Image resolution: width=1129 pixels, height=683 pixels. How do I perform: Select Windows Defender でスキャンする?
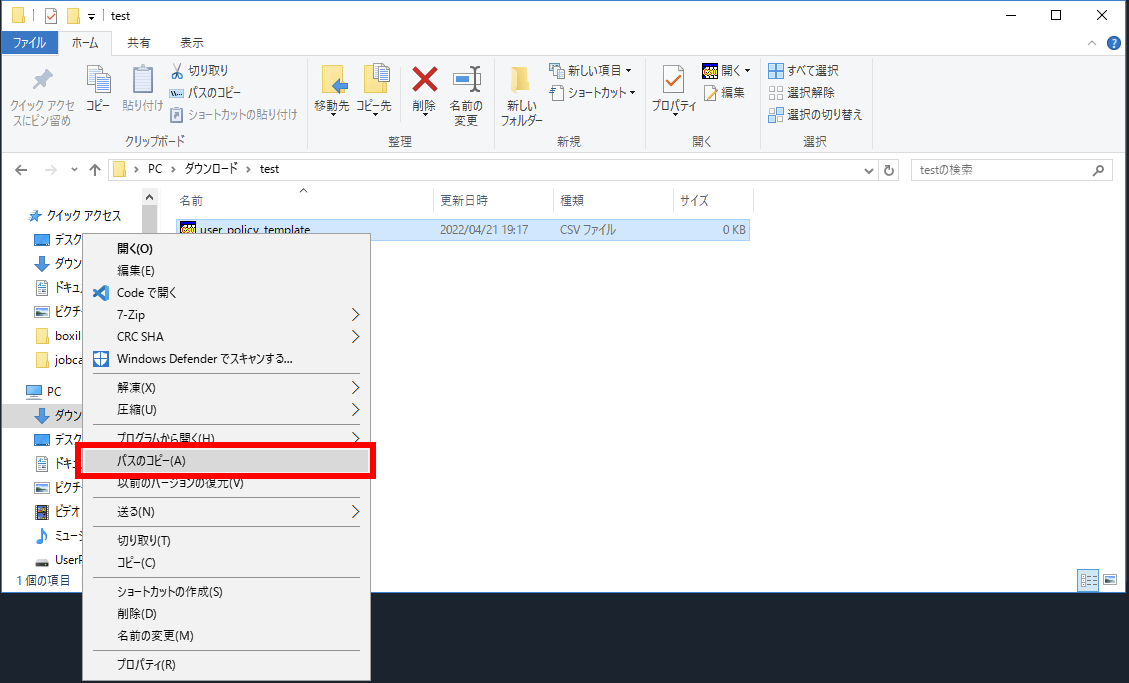(227, 358)
